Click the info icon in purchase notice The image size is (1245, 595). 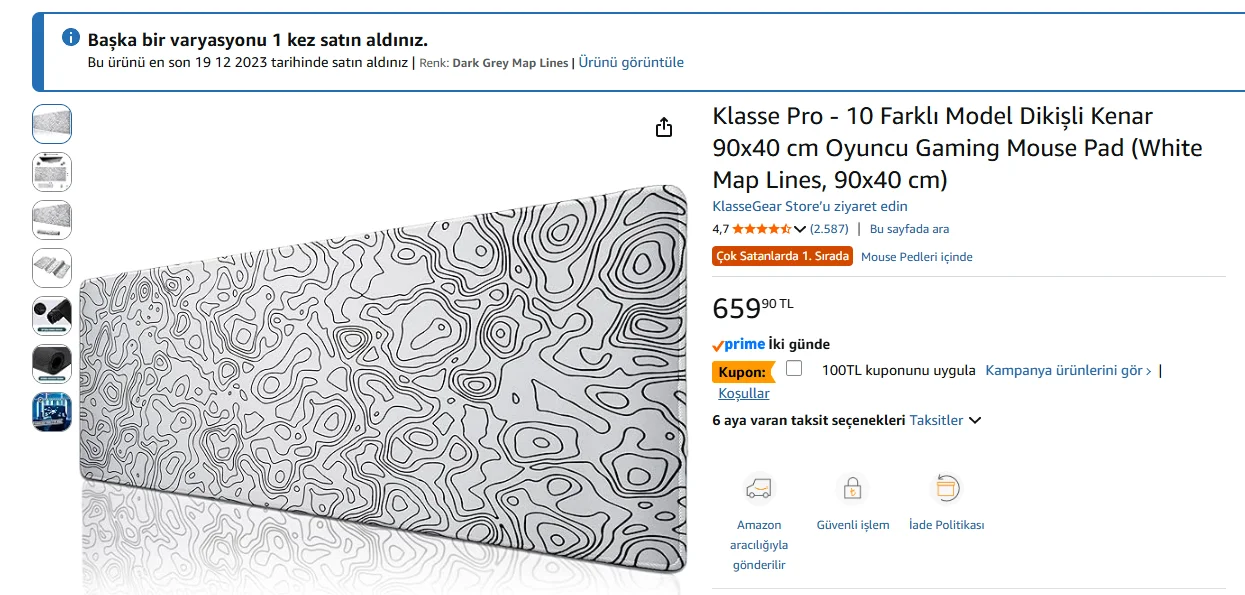pos(71,38)
